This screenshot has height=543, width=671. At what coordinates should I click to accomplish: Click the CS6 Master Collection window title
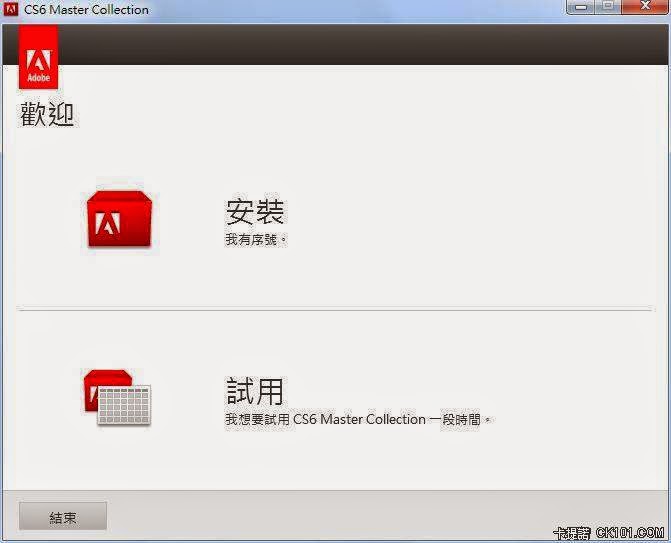[86, 9]
